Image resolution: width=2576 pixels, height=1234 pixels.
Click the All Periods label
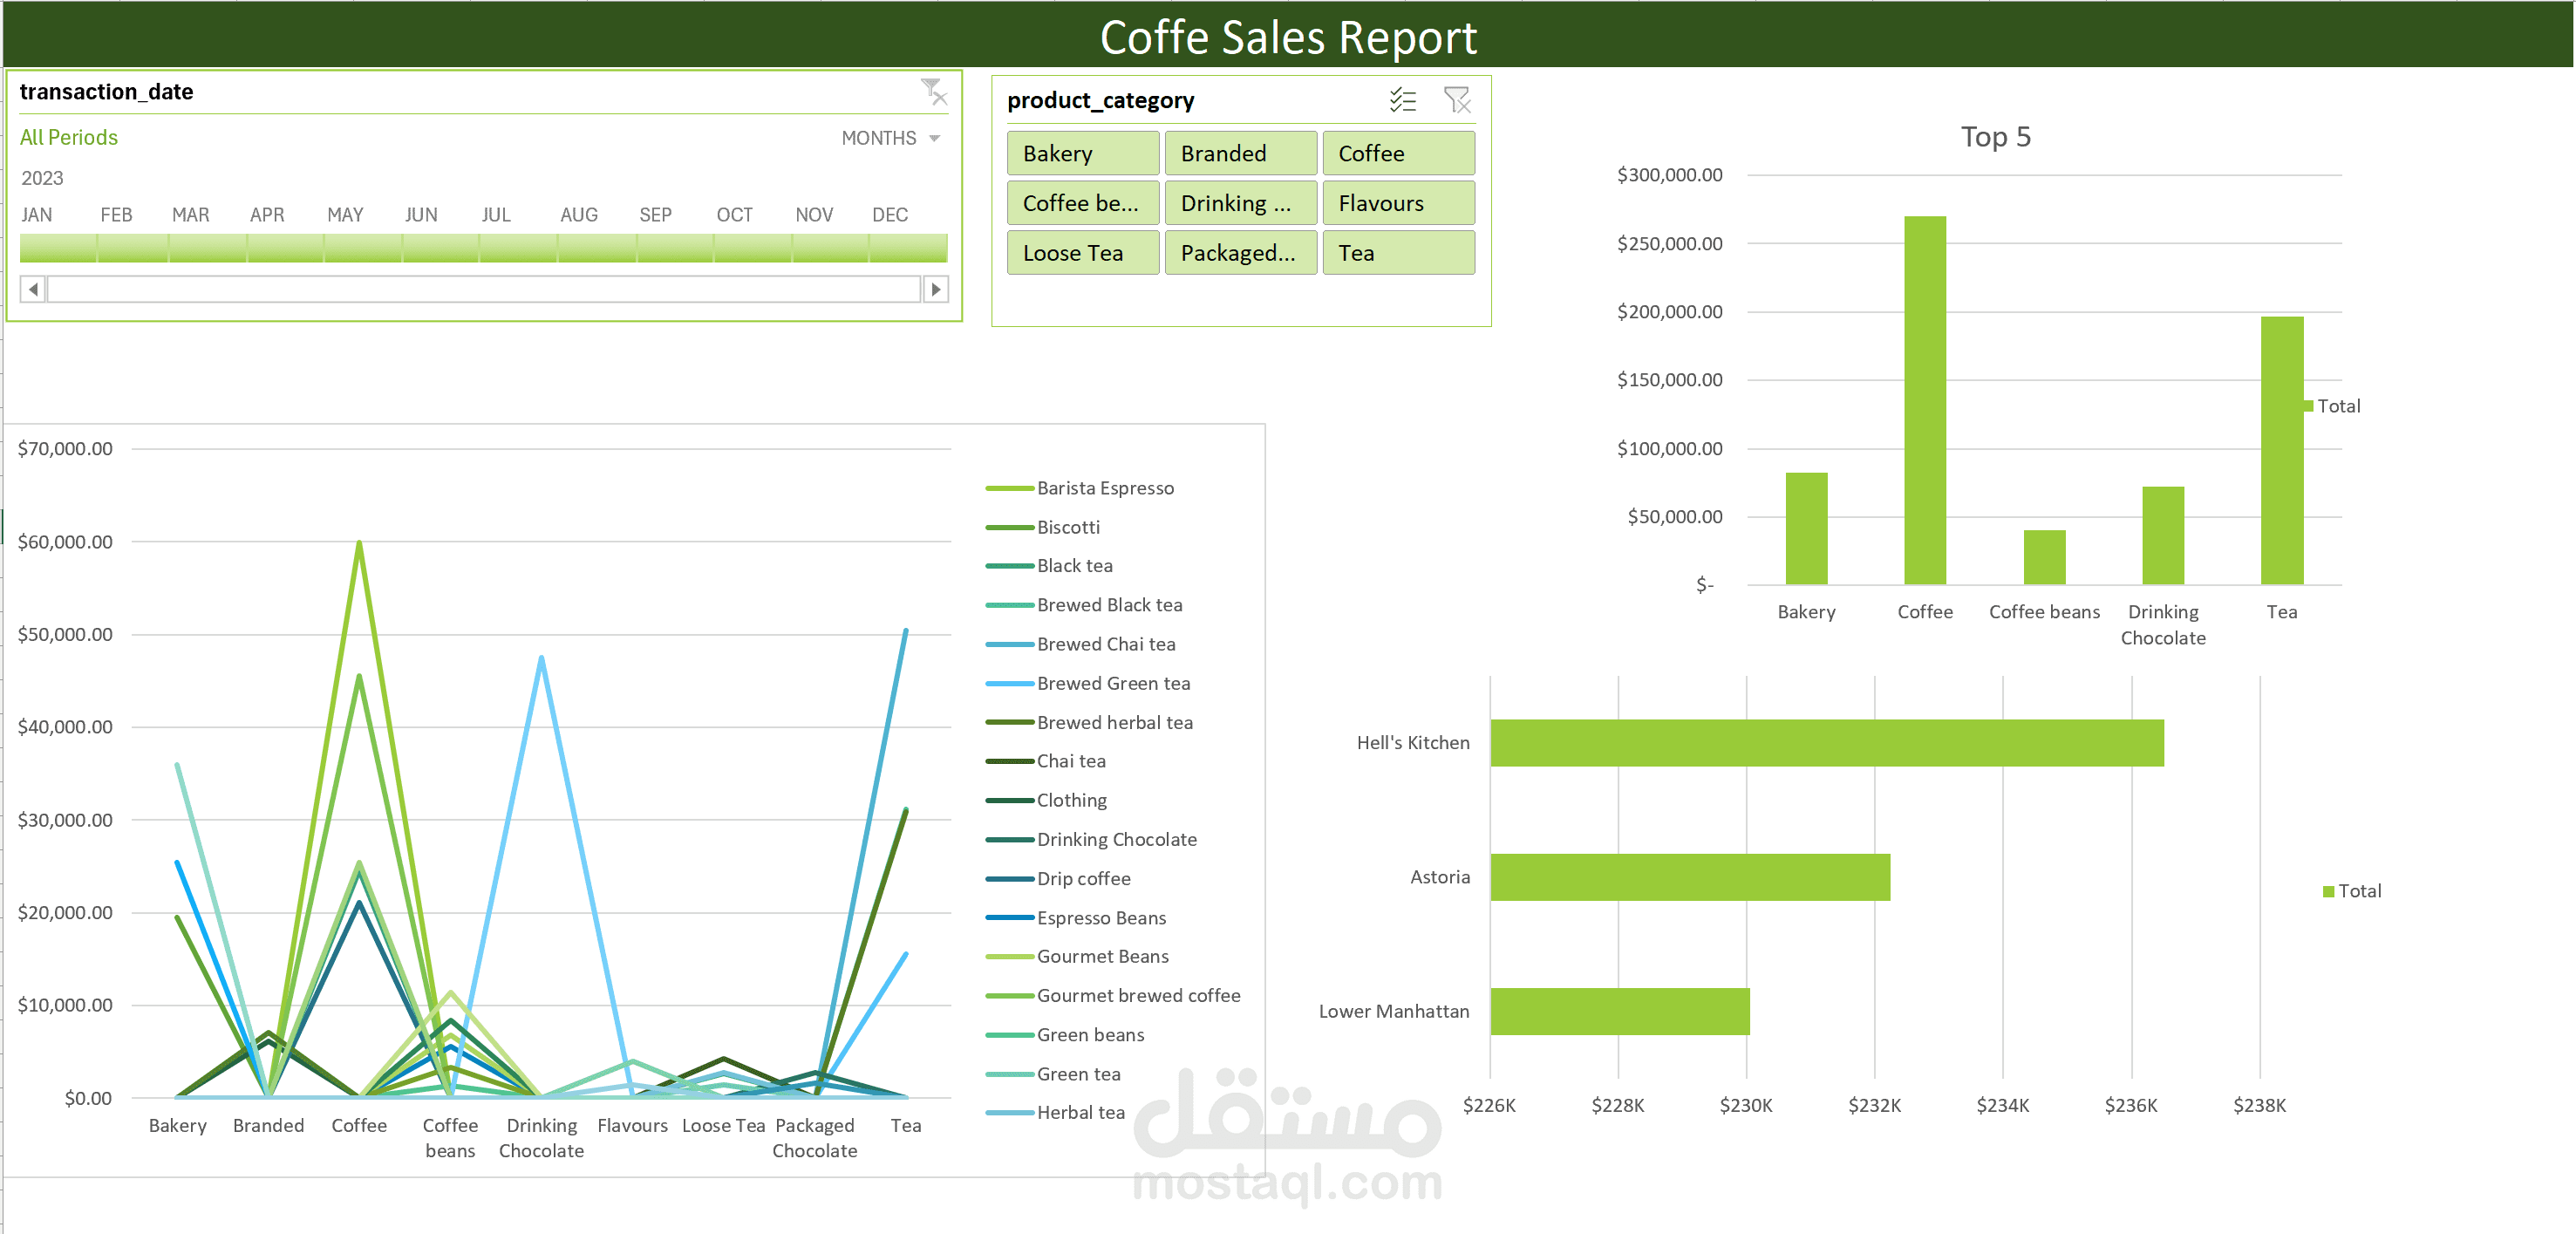pos(68,137)
